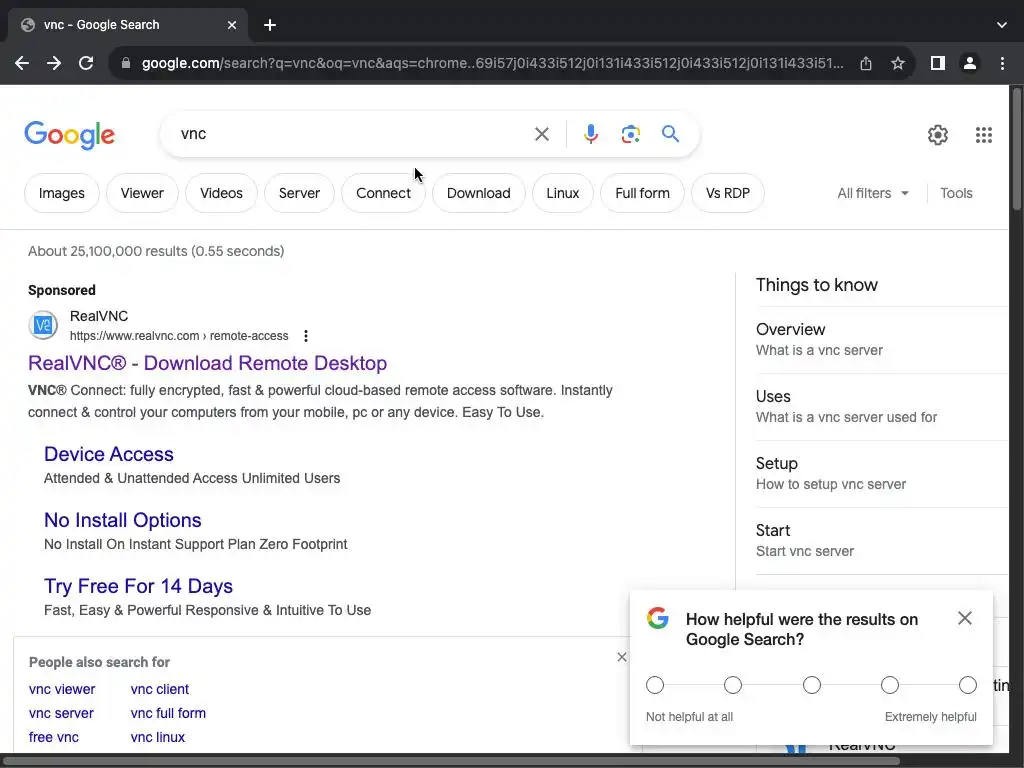Click the browser address bar URL

pyautogui.click(x=492, y=63)
